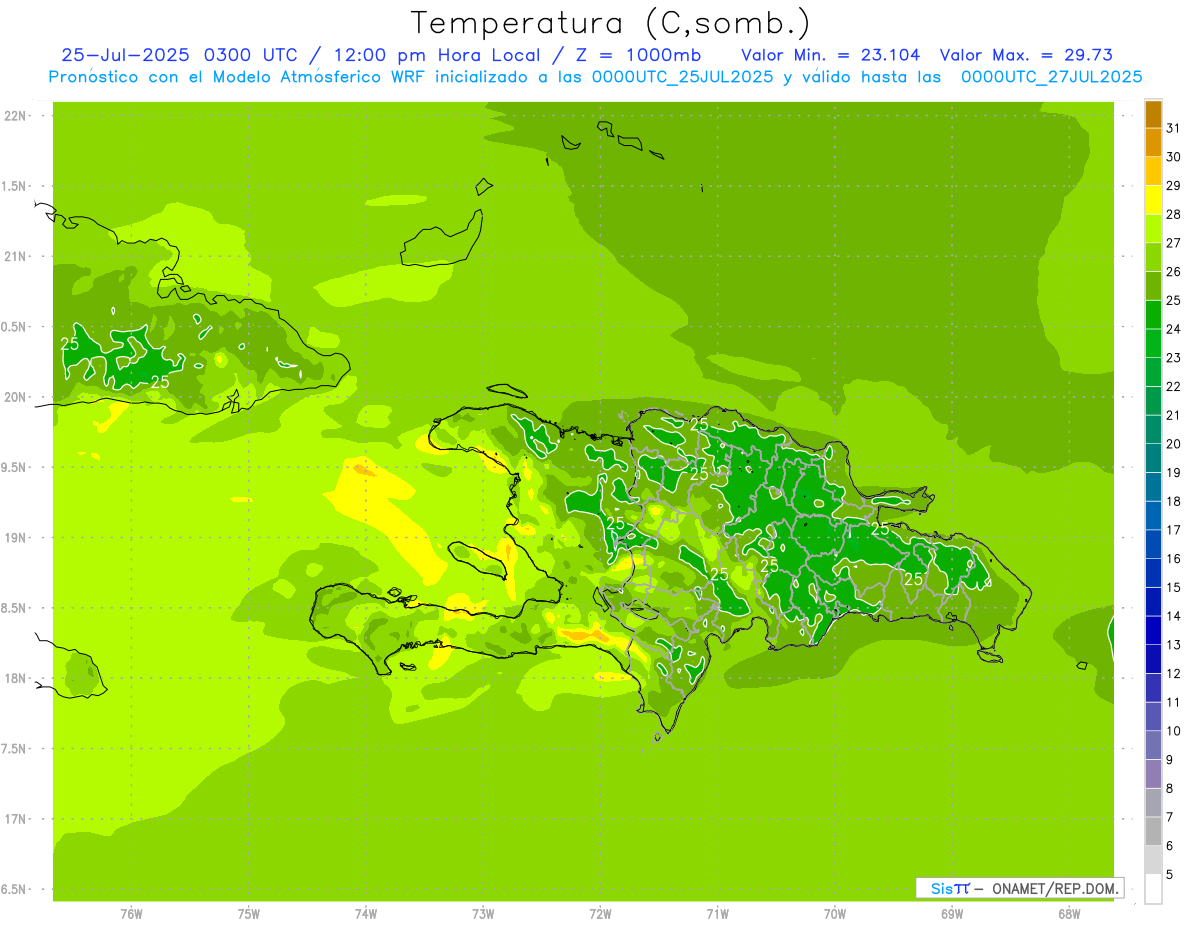Image resolution: width=1200 pixels, height=927 pixels.
Task: Click the "70W" longitude label
Action: click(834, 914)
